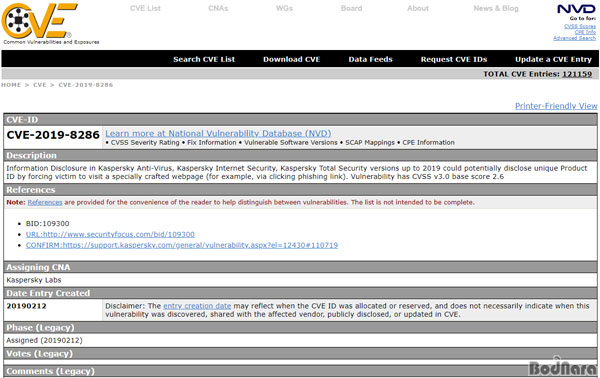Open the CNAs menu
Screen dimensions: 600x378
[x=218, y=8]
